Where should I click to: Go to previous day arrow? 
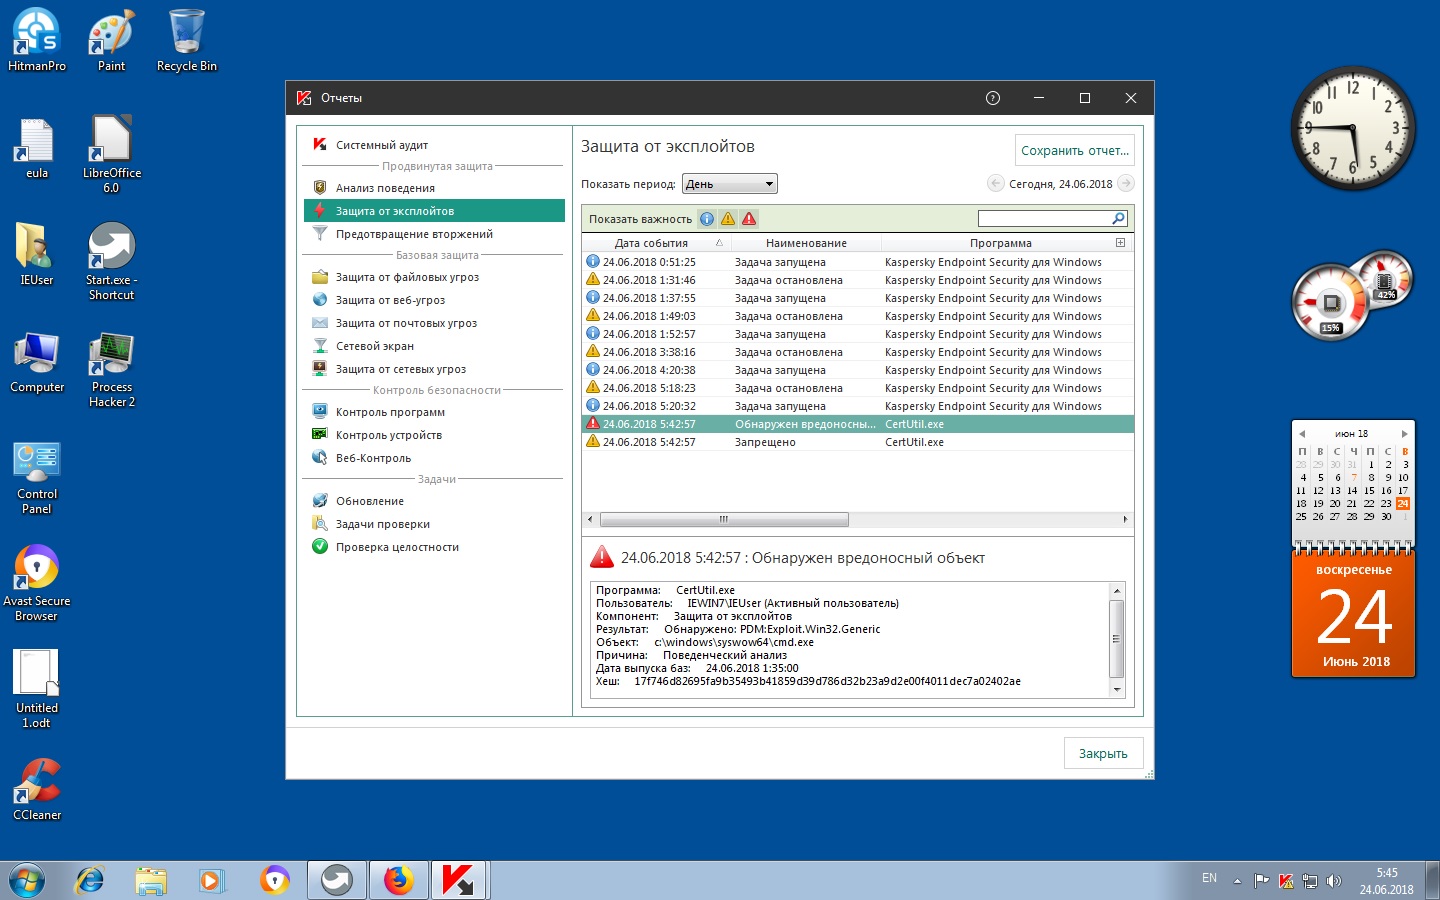point(995,183)
